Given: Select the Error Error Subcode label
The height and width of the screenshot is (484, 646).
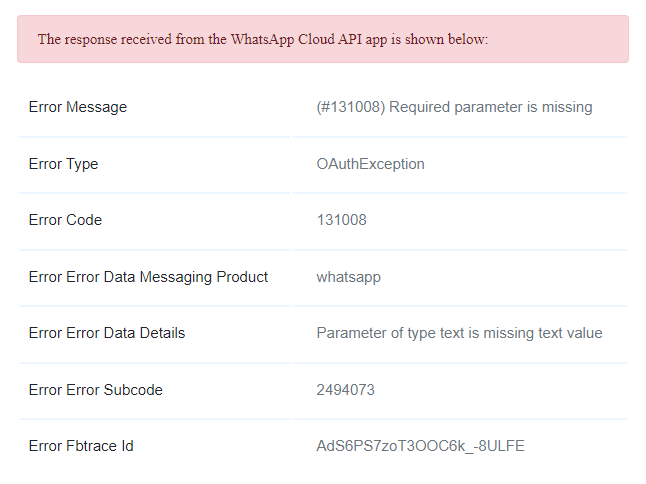Looking at the screenshot, I should (96, 390).
